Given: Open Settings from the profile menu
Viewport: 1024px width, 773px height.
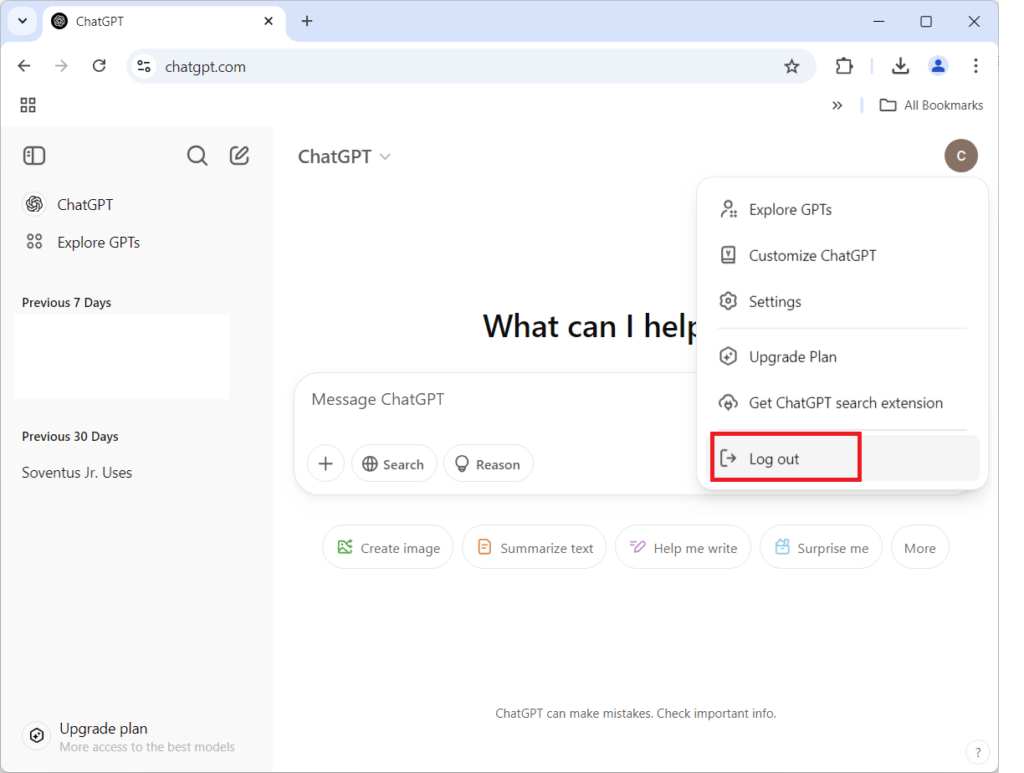Looking at the screenshot, I should coord(842,302).
